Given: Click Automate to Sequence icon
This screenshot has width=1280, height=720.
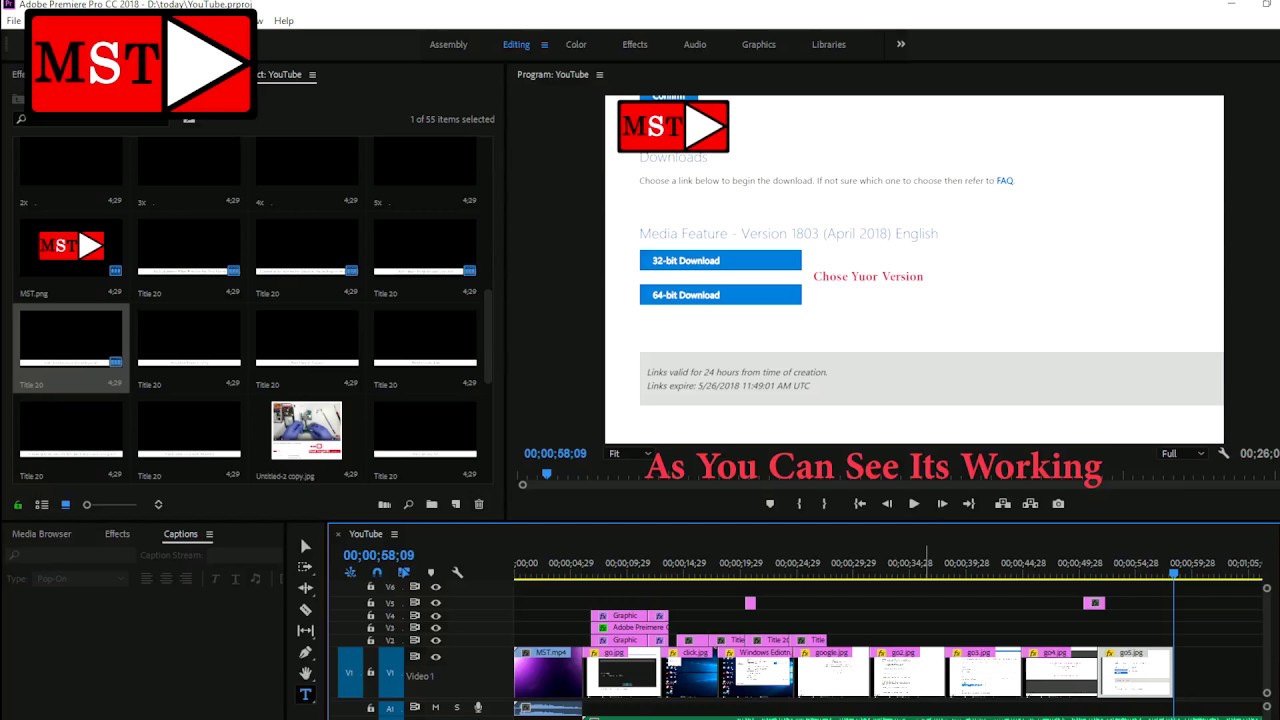Looking at the screenshot, I should [384, 505].
